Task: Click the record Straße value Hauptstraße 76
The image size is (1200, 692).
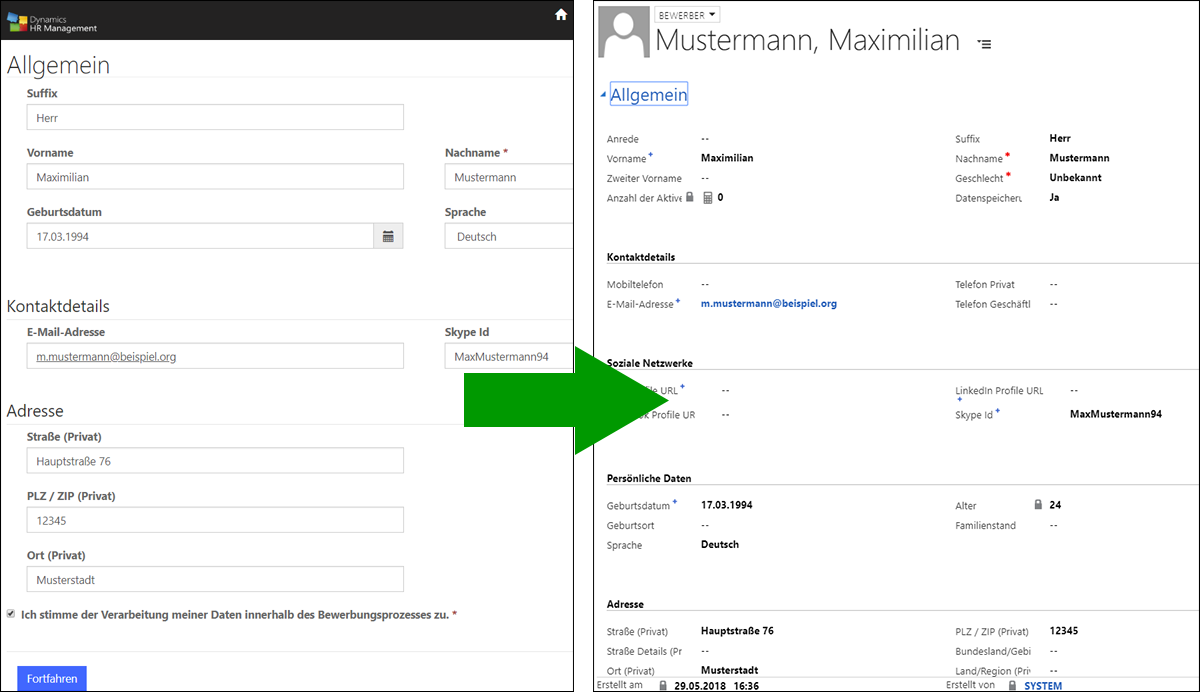Action: [738, 631]
